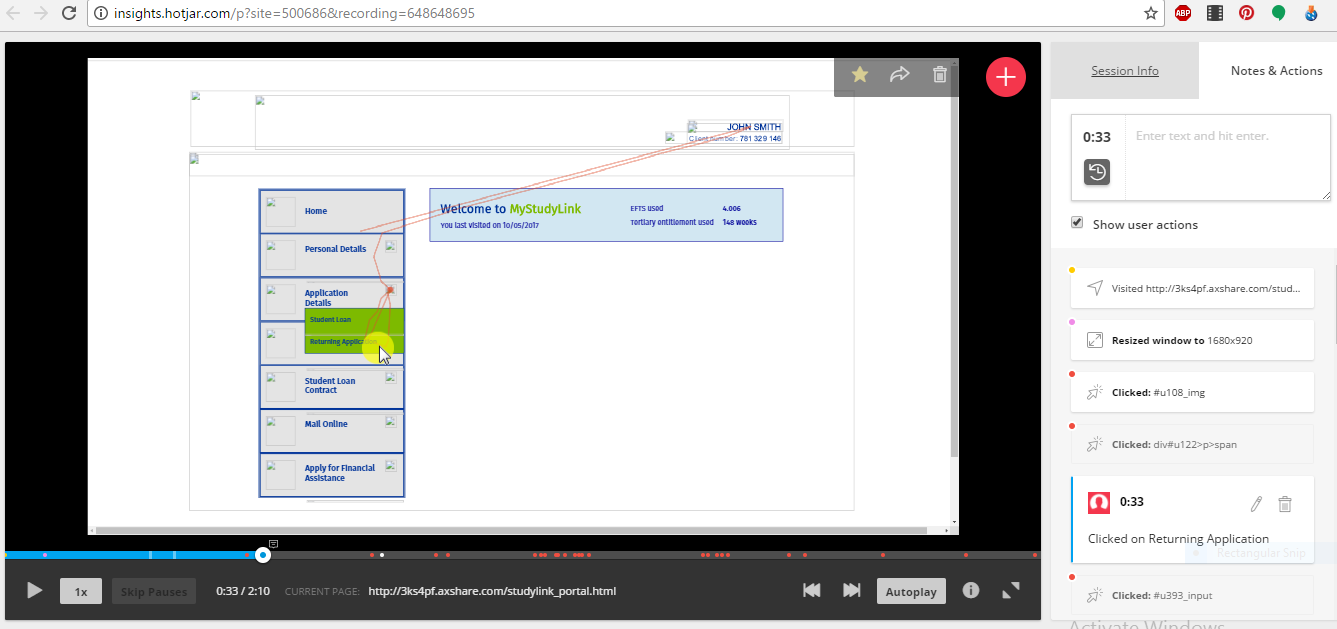Viewport: 1337px width, 629px height.
Task: Click the current page URL text
Action: [492, 591]
